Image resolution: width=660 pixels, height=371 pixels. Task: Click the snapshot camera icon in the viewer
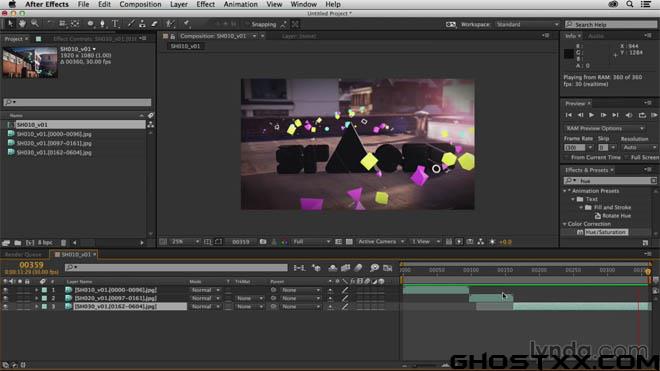(x=263, y=242)
